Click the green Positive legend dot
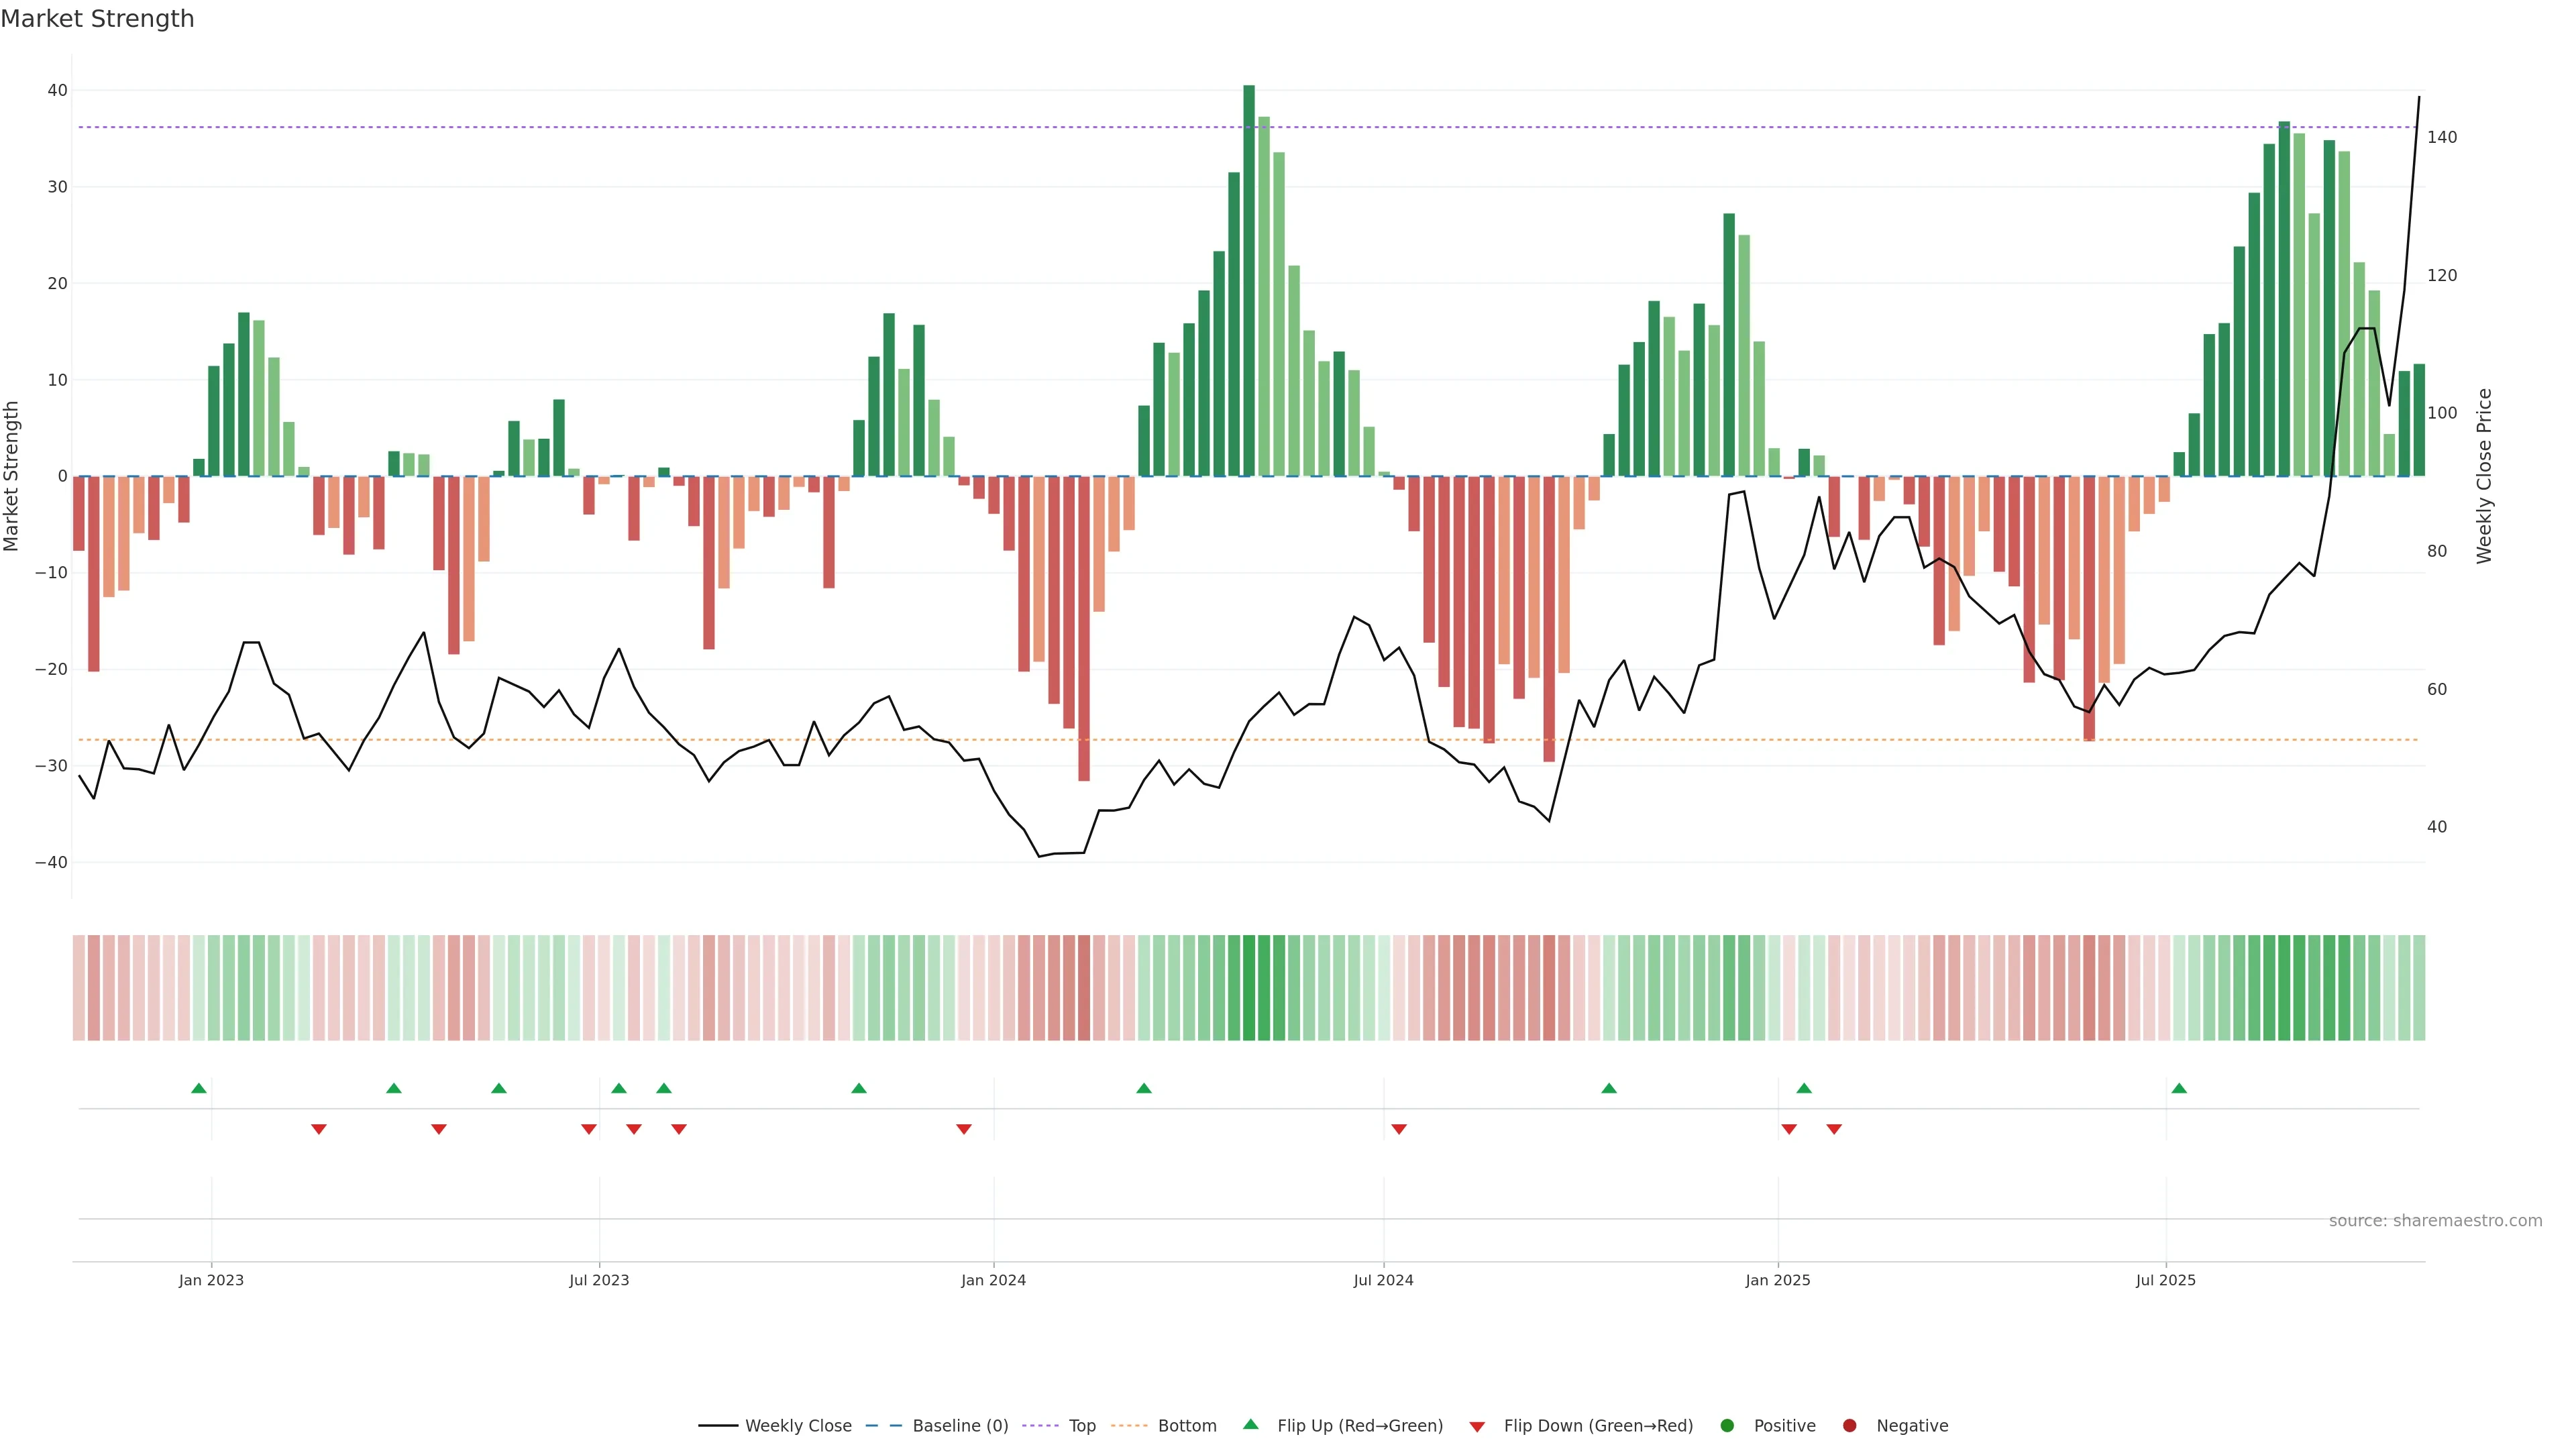 tap(1727, 1426)
